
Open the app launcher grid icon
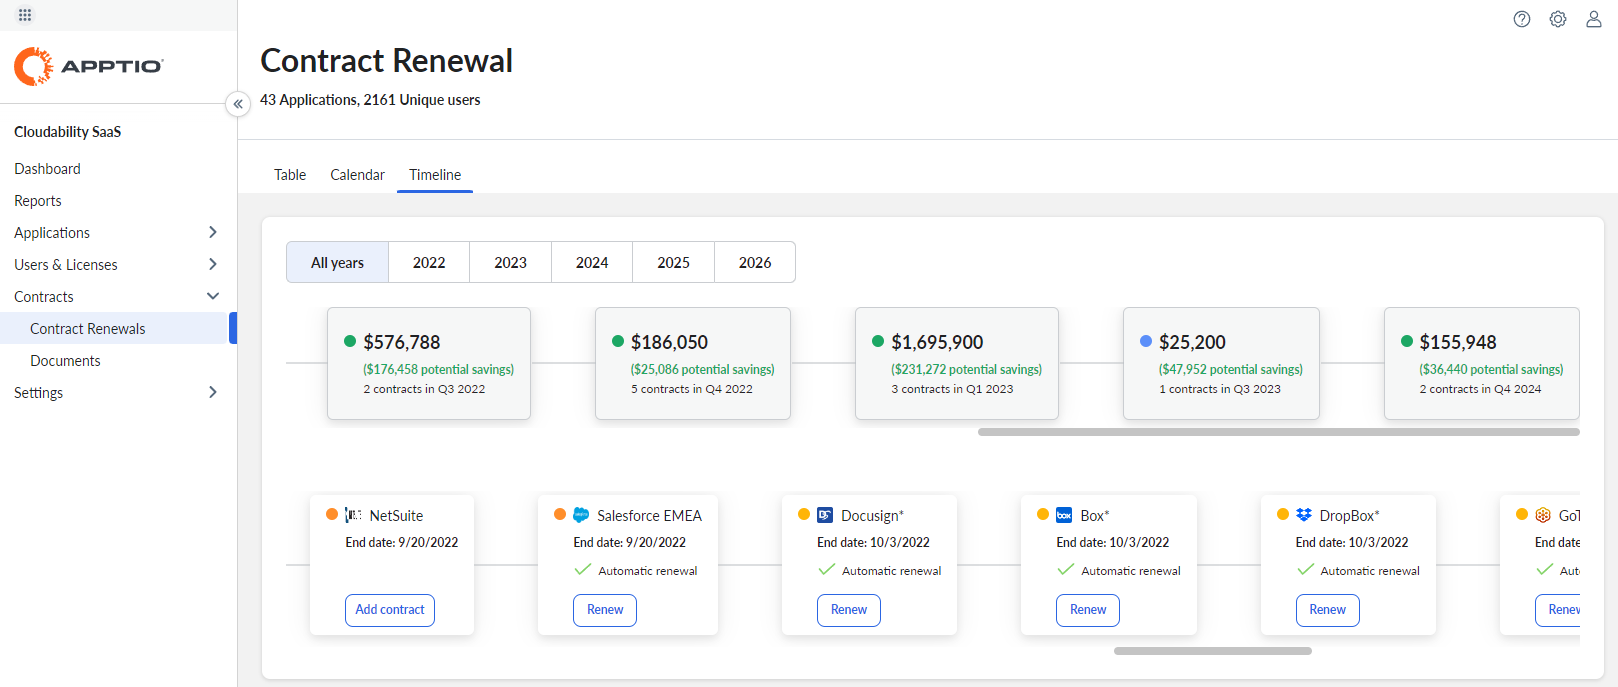(x=25, y=15)
